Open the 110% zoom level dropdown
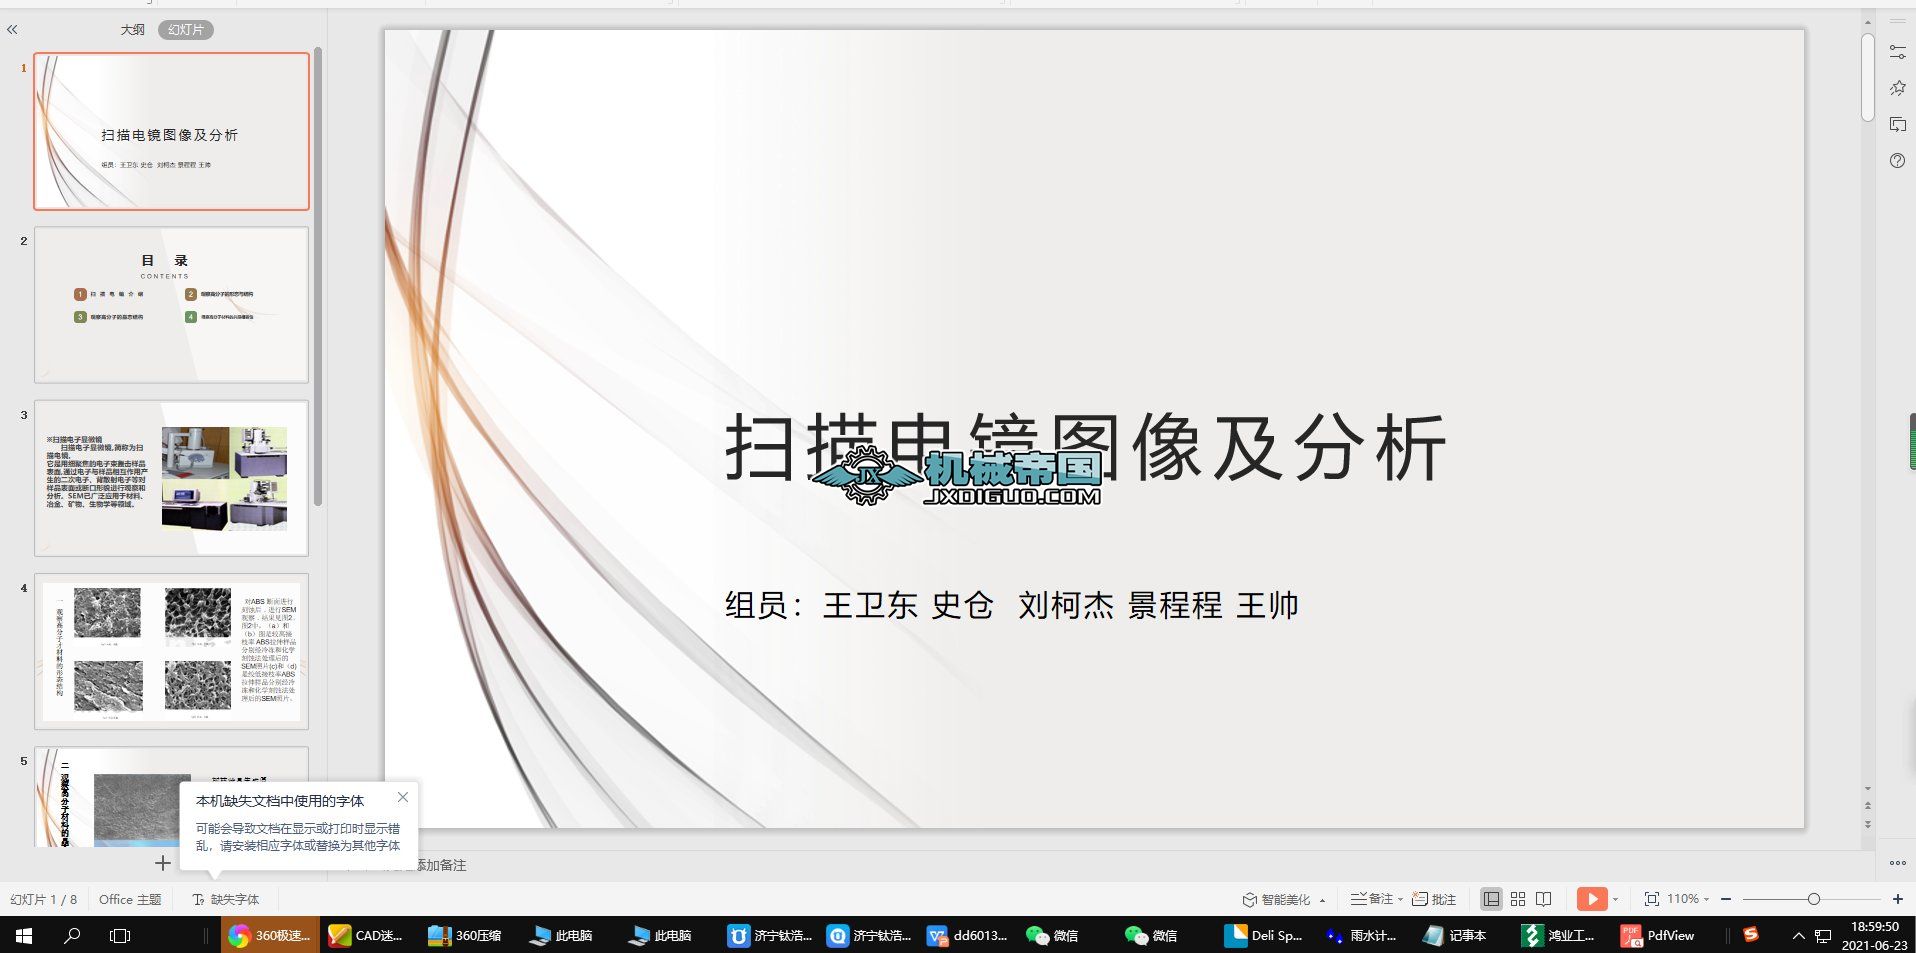This screenshot has width=1916, height=953. tap(1688, 899)
